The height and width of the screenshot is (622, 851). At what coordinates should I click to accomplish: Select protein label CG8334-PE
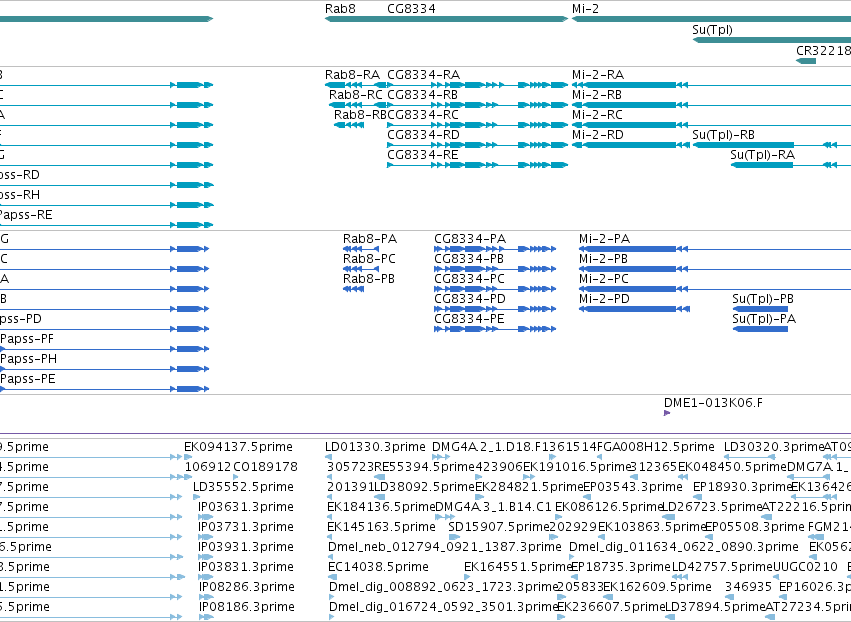(469, 319)
